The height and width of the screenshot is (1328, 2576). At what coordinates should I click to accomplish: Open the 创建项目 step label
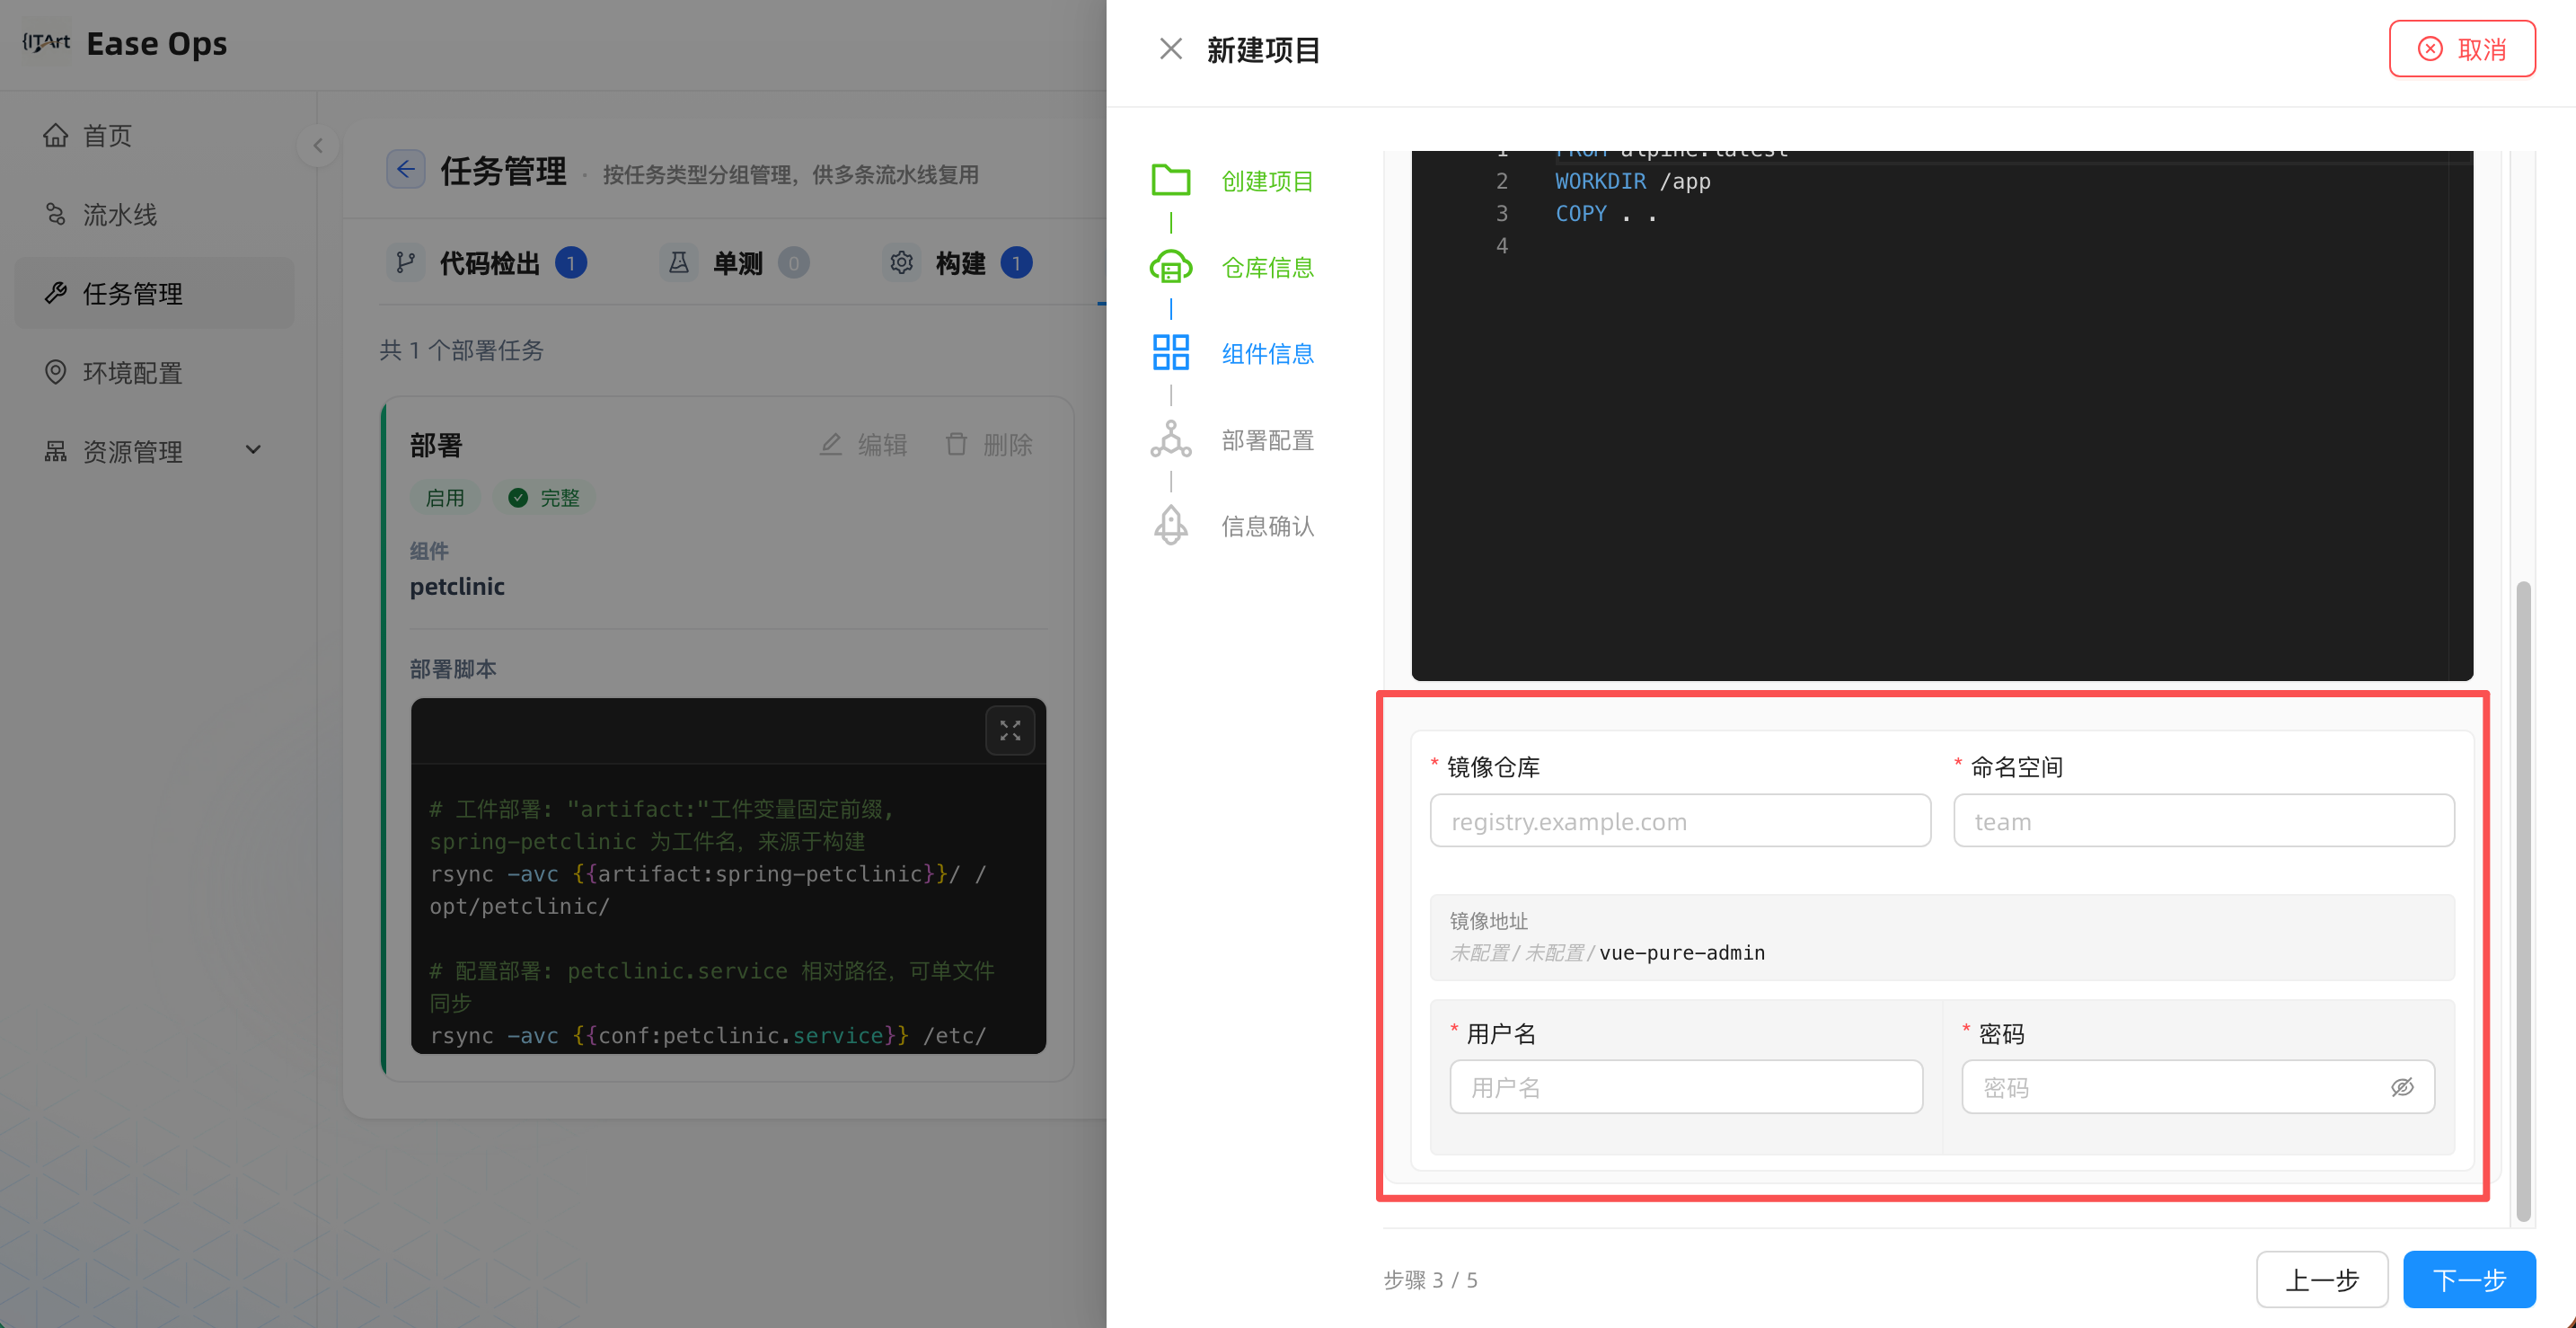pos(1267,181)
